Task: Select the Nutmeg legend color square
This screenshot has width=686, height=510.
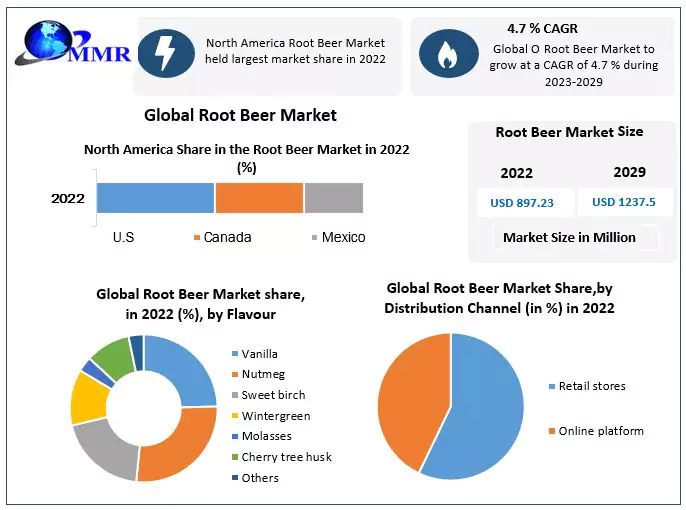Action: tap(236, 374)
